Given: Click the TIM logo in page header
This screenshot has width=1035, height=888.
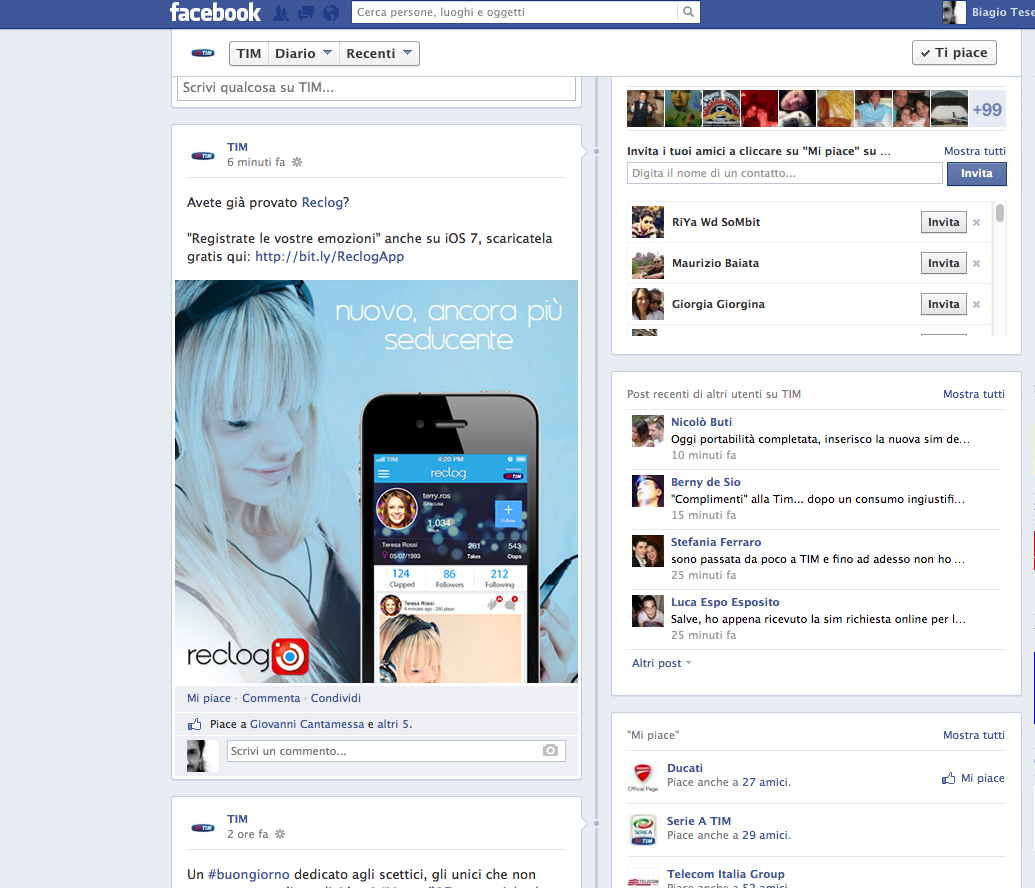Looking at the screenshot, I should (x=203, y=53).
